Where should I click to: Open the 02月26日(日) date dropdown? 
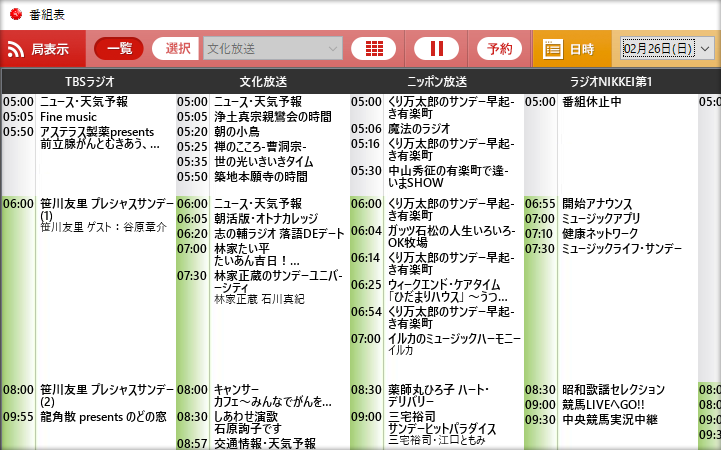(667, 48)
